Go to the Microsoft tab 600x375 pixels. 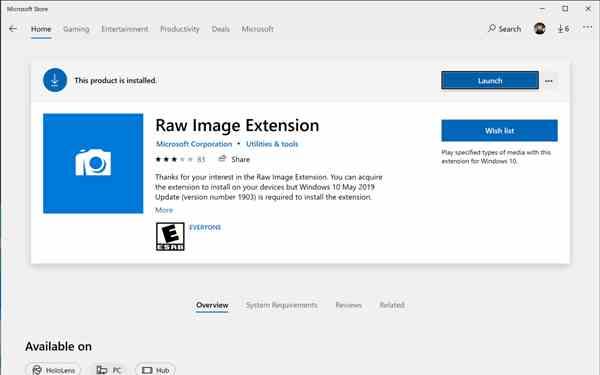click(x=258, y=29)
